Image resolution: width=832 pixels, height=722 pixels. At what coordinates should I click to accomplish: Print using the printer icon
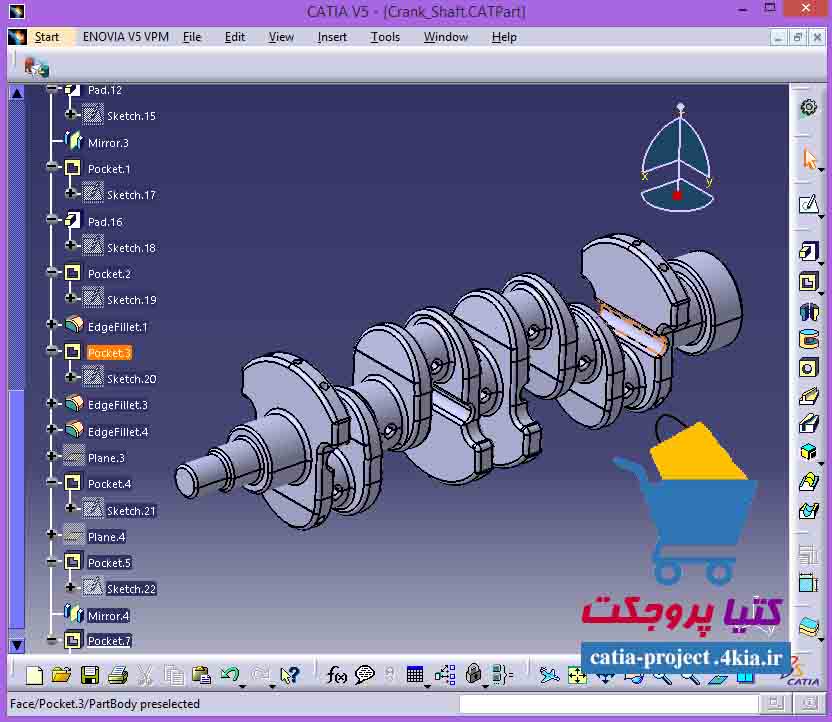118,675
